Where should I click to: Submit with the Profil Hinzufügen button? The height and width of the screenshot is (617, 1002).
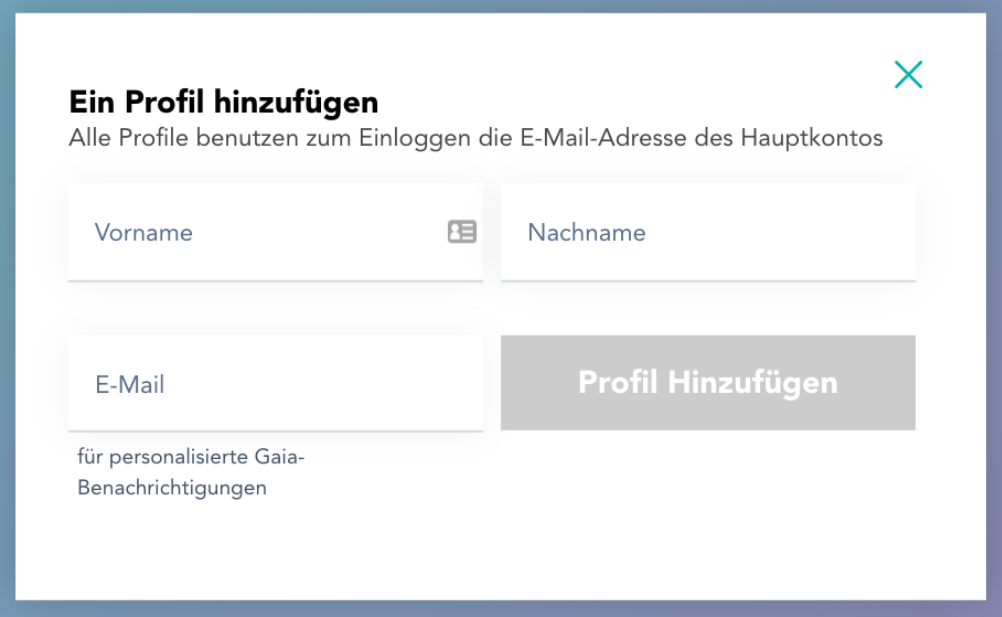click(708, 383)
